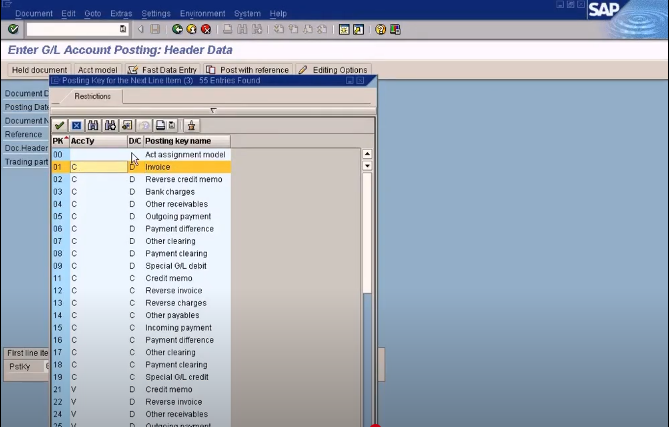Click the yellow Help question mark icon
Viewport: 669px width, 427px height.
[380, 29]
